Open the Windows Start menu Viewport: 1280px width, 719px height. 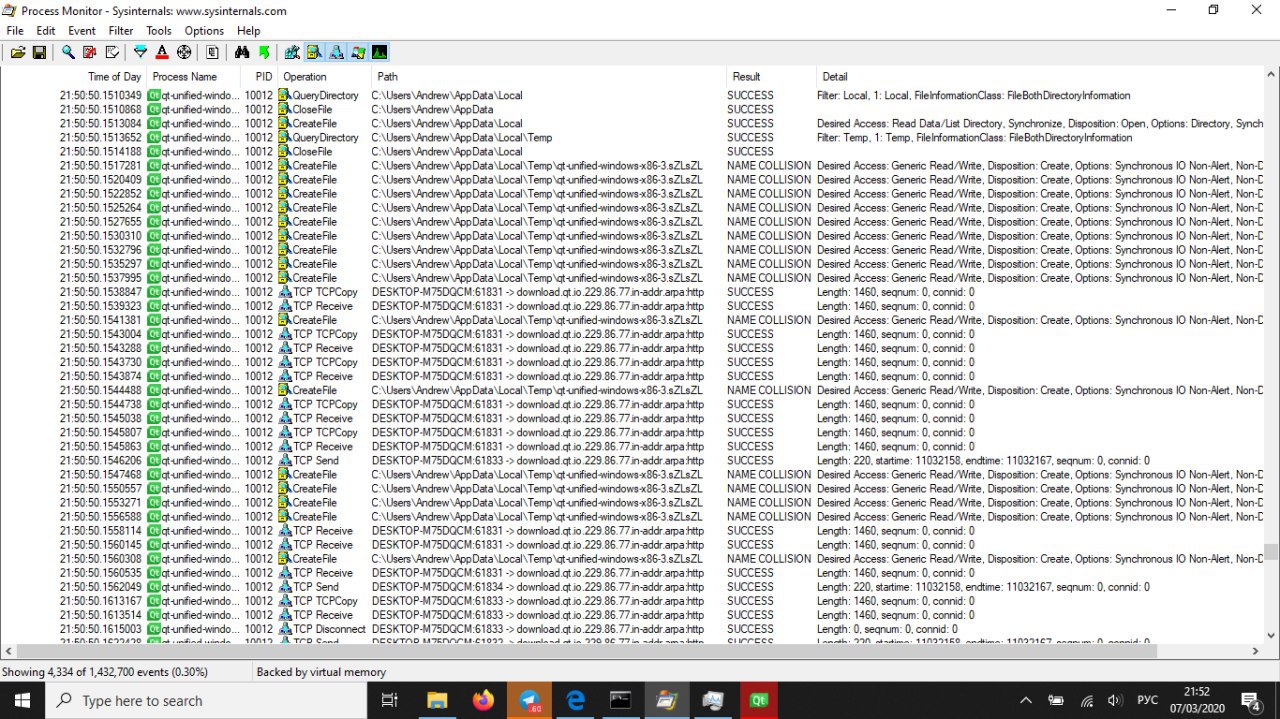[22, 700]
